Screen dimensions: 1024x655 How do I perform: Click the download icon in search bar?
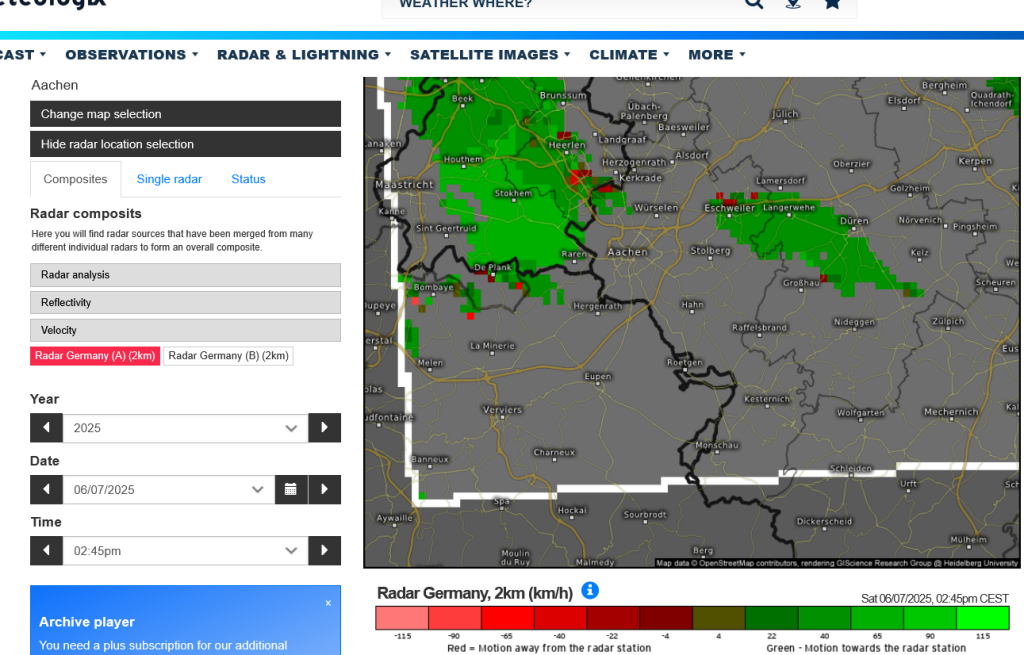click(793, 3)
